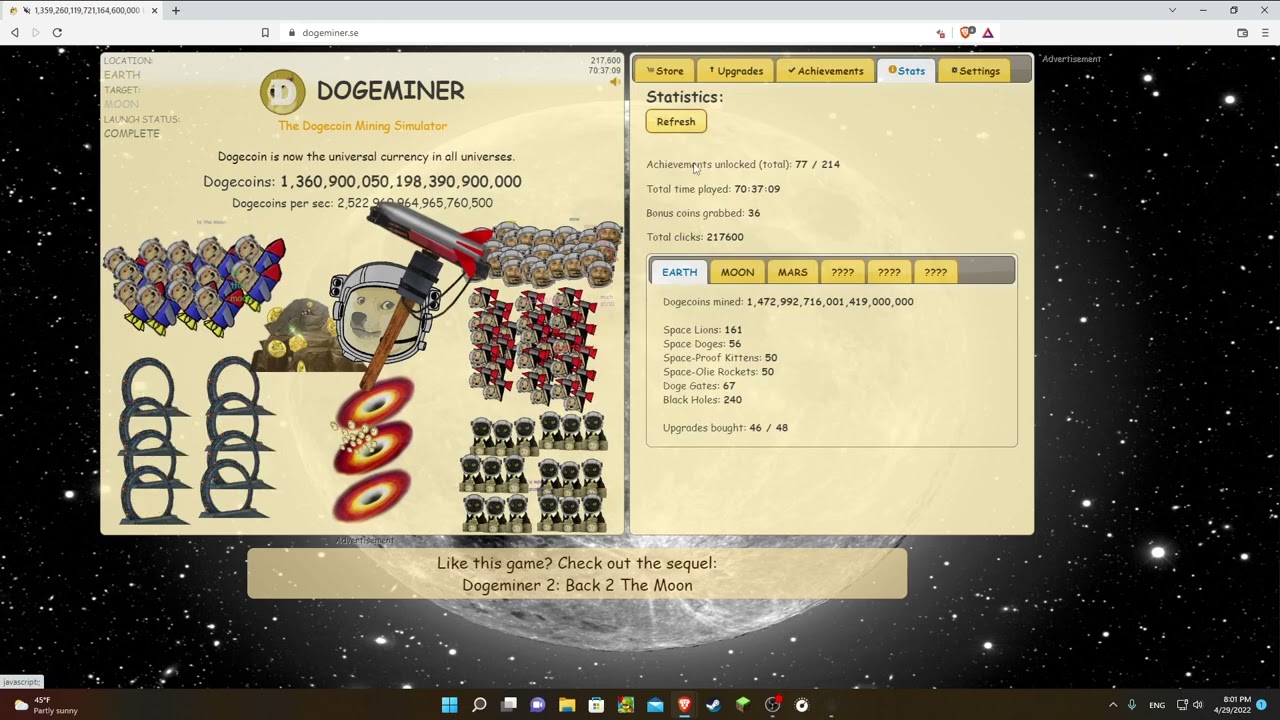Open the Settings tab

pos(974,71)
